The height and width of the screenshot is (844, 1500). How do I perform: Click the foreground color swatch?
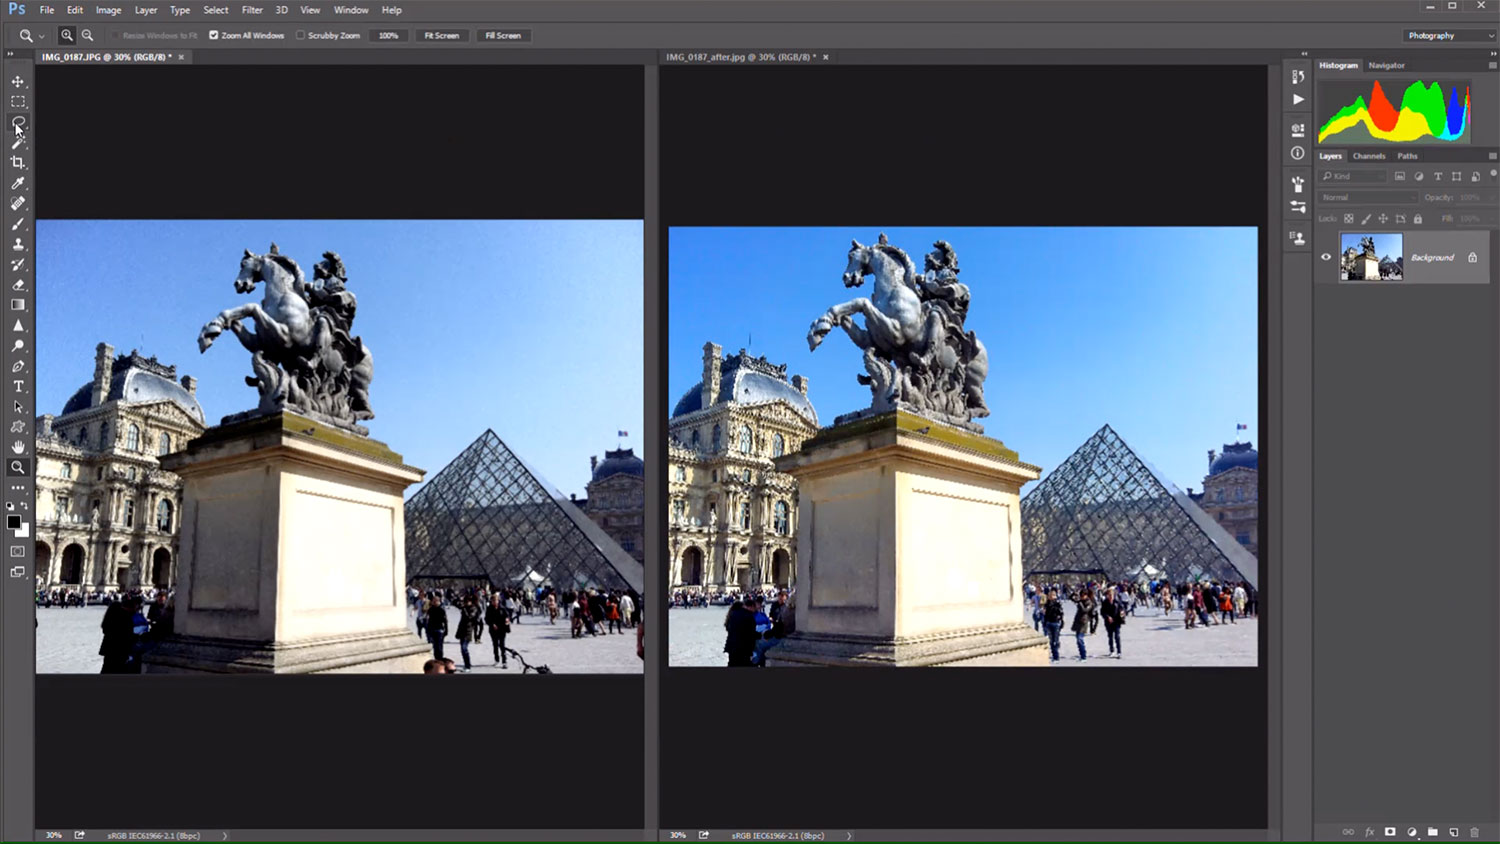click(x=14, y=522)
